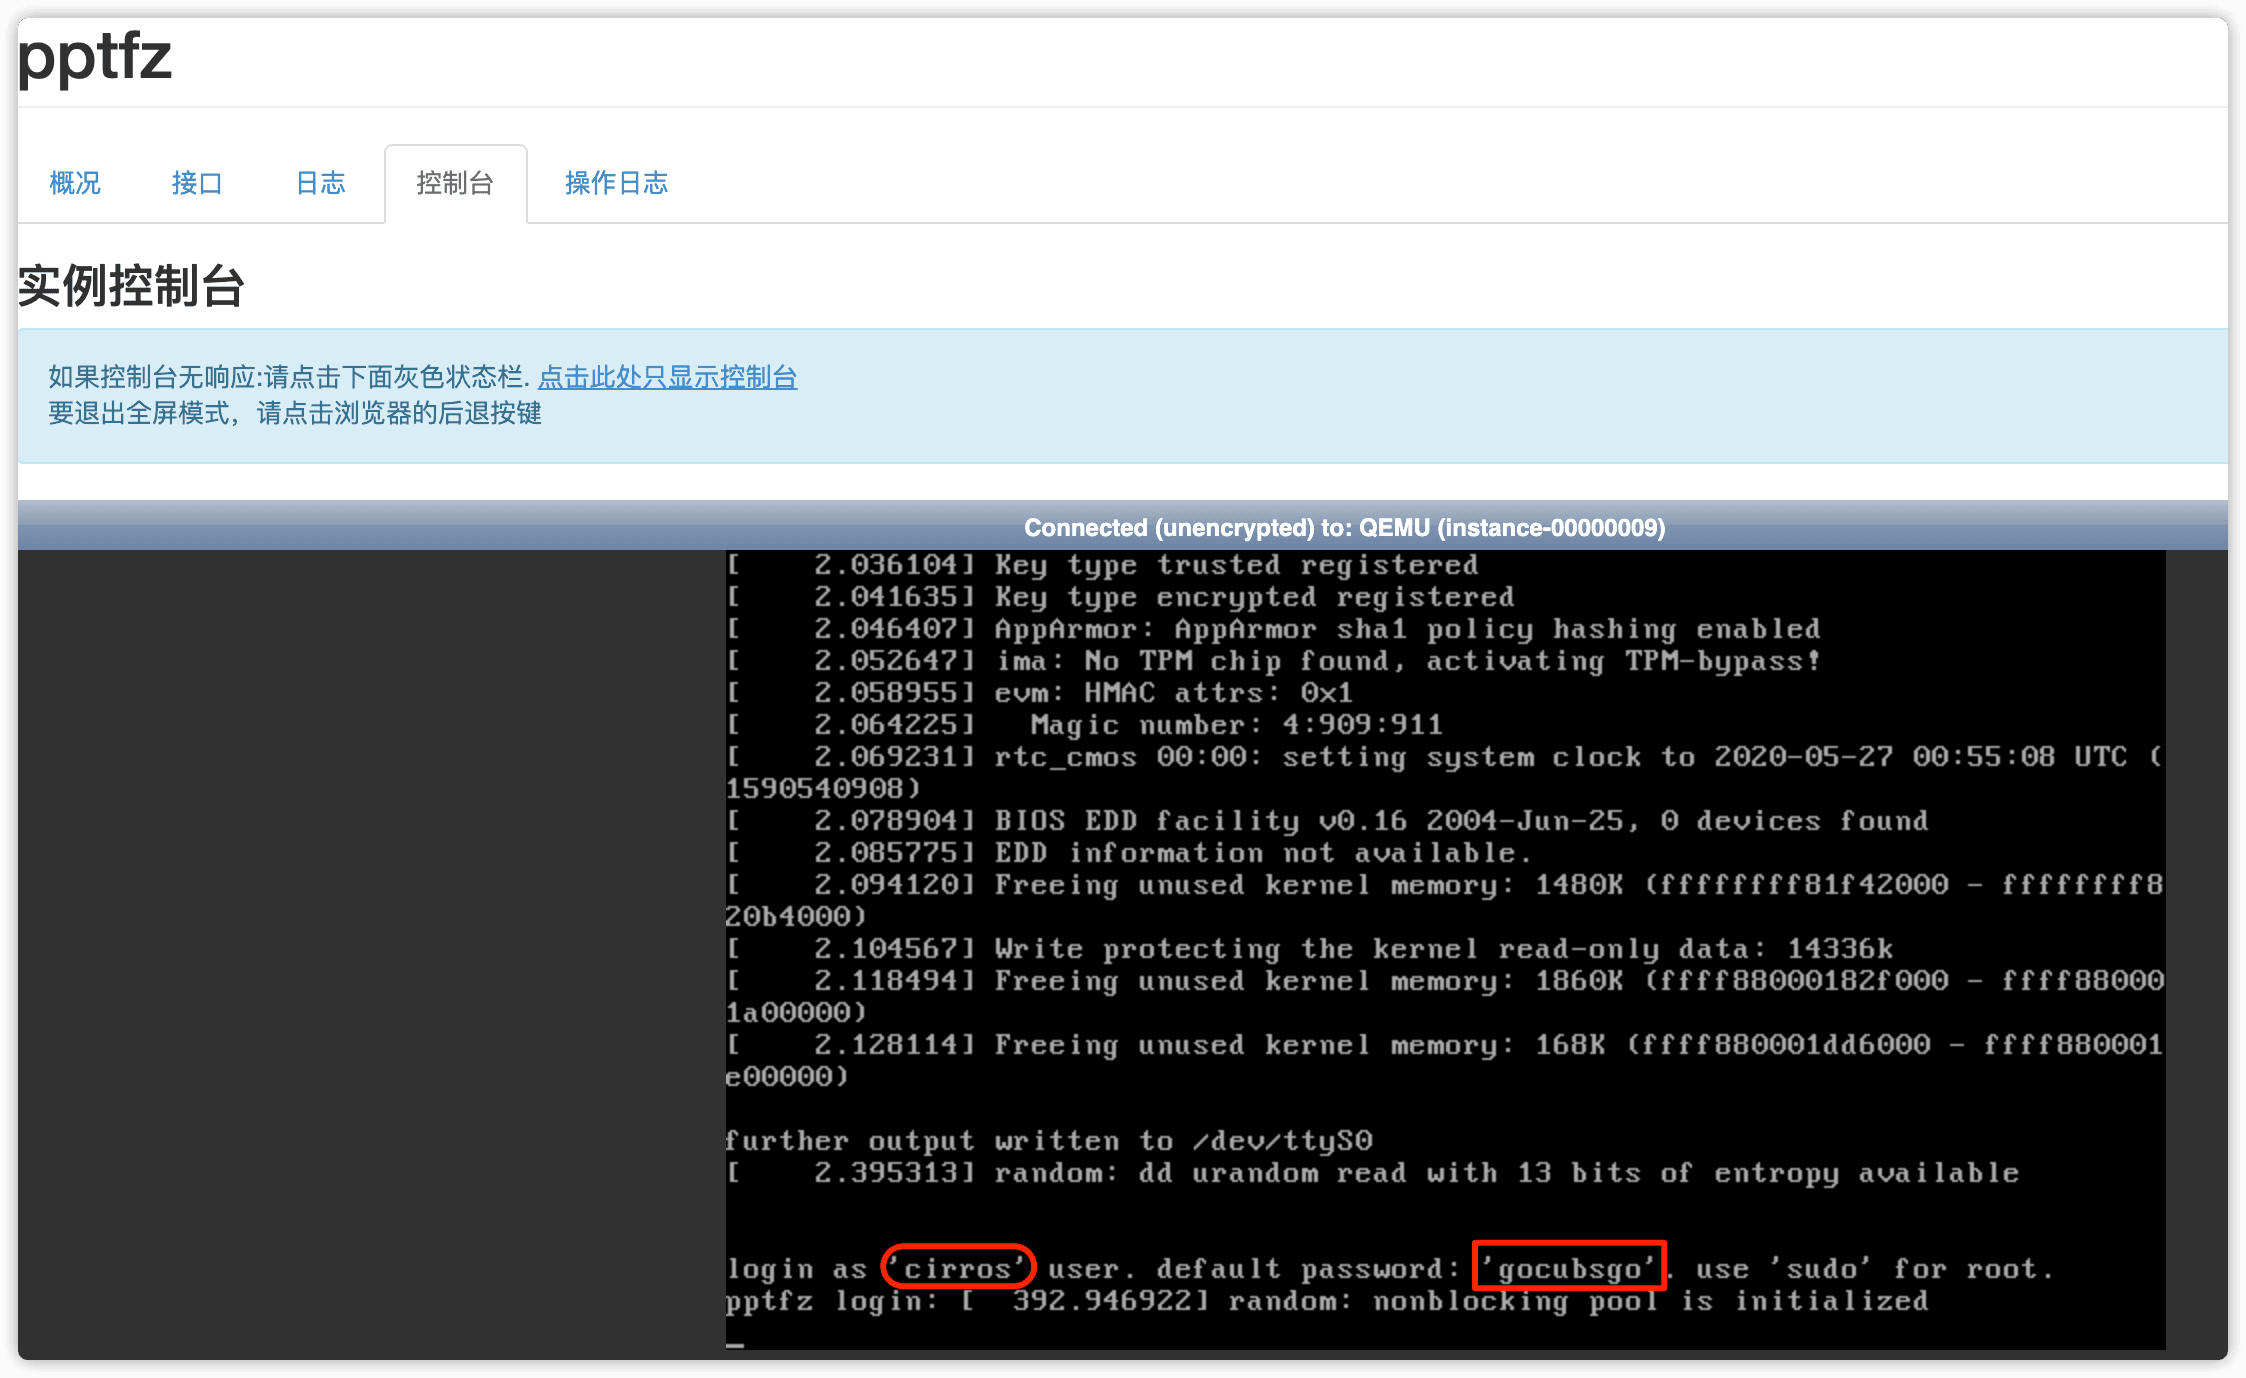The width and height of the screenshot is (2246, 1378).
Task: Switch to the 接口 tab
Action: tap(197, 183)
